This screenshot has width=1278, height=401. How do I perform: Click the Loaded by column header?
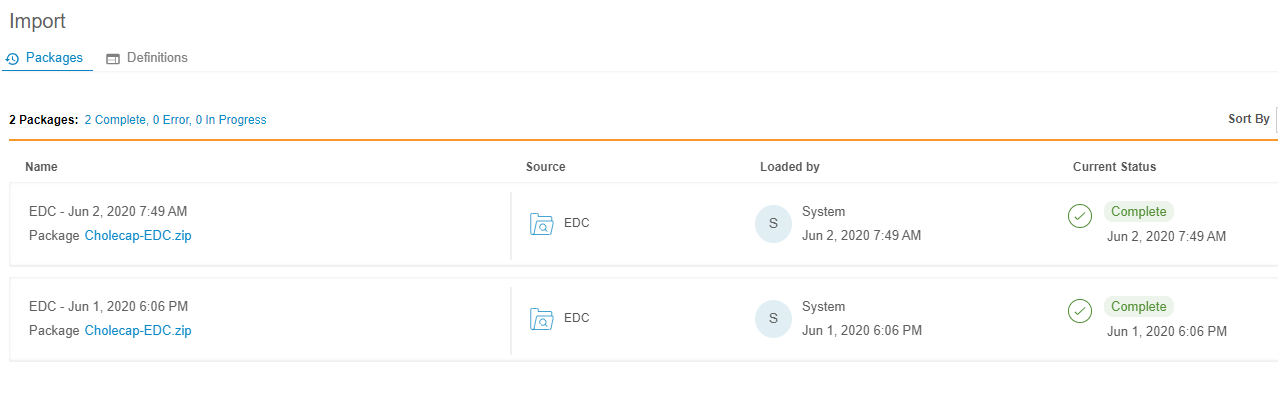pos(789,167)
